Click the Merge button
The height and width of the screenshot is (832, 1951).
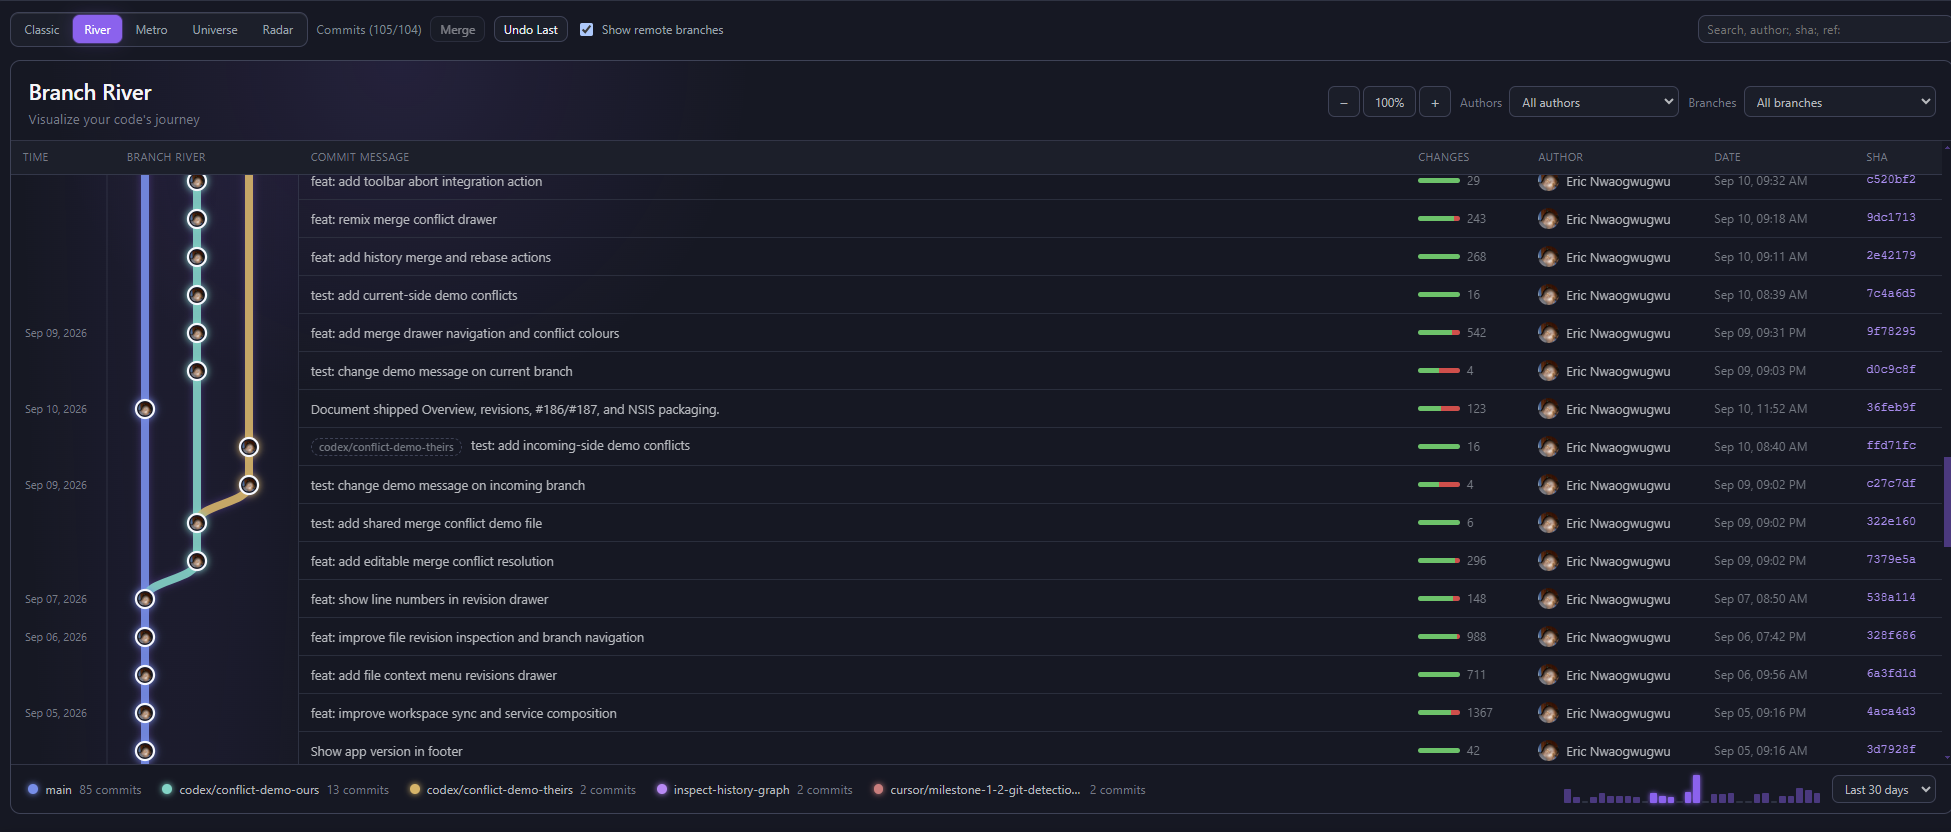(x=458, y=30)
